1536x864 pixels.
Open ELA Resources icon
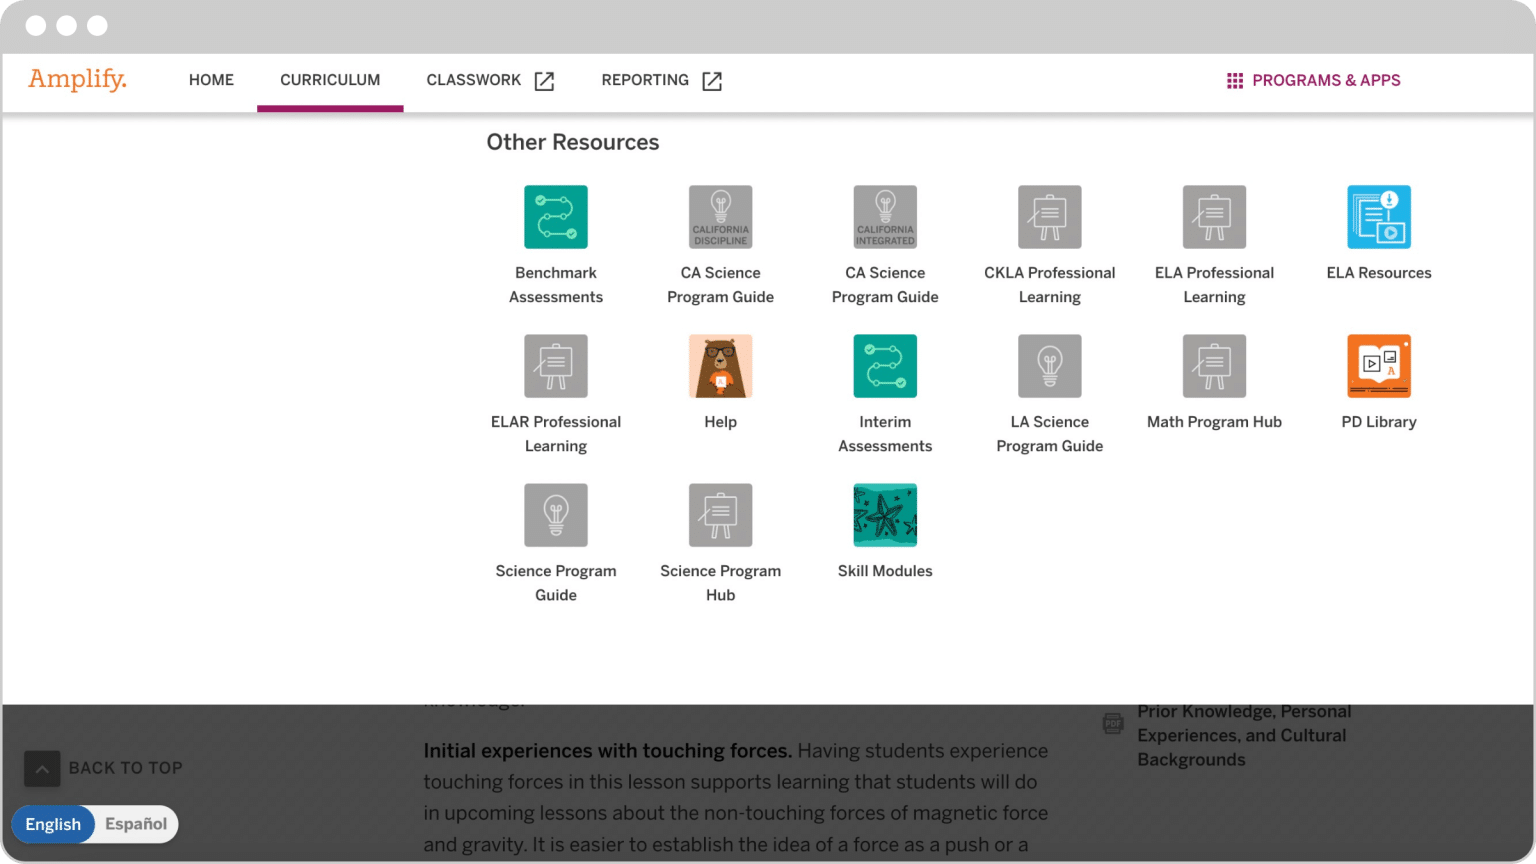click(1378, 217)
